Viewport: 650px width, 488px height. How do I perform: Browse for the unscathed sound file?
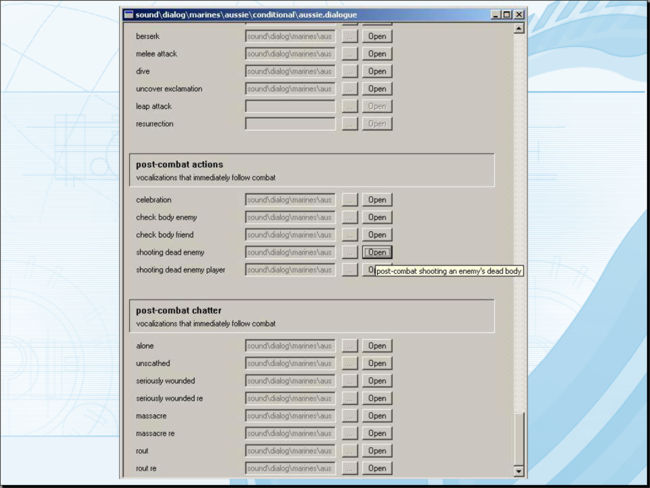[349, 363]
